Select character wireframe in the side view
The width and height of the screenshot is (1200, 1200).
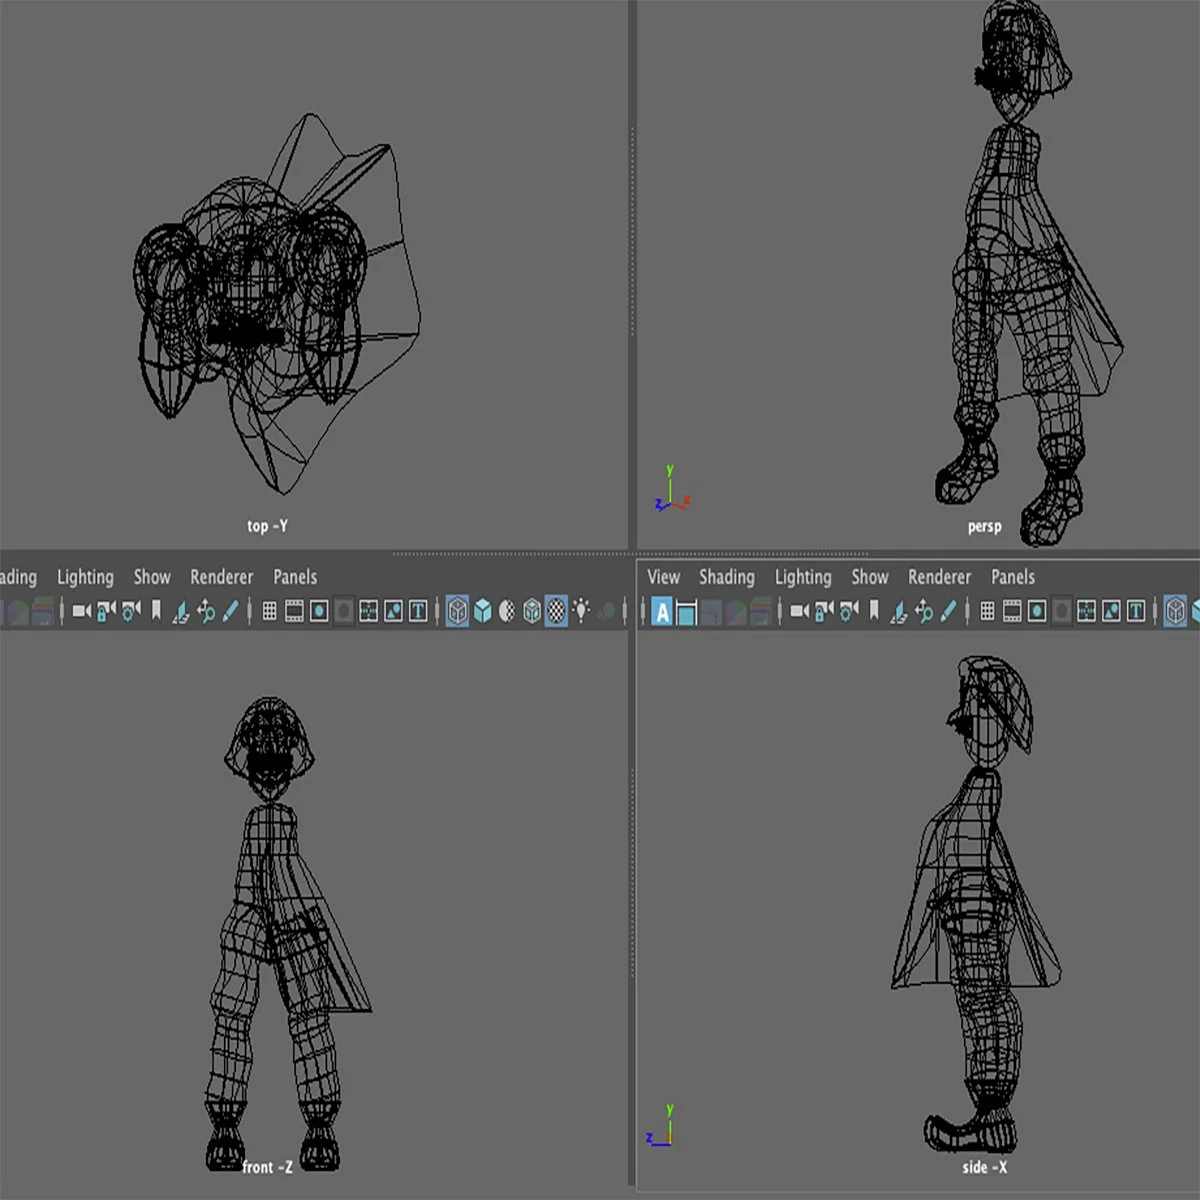[x=978, y=905]
